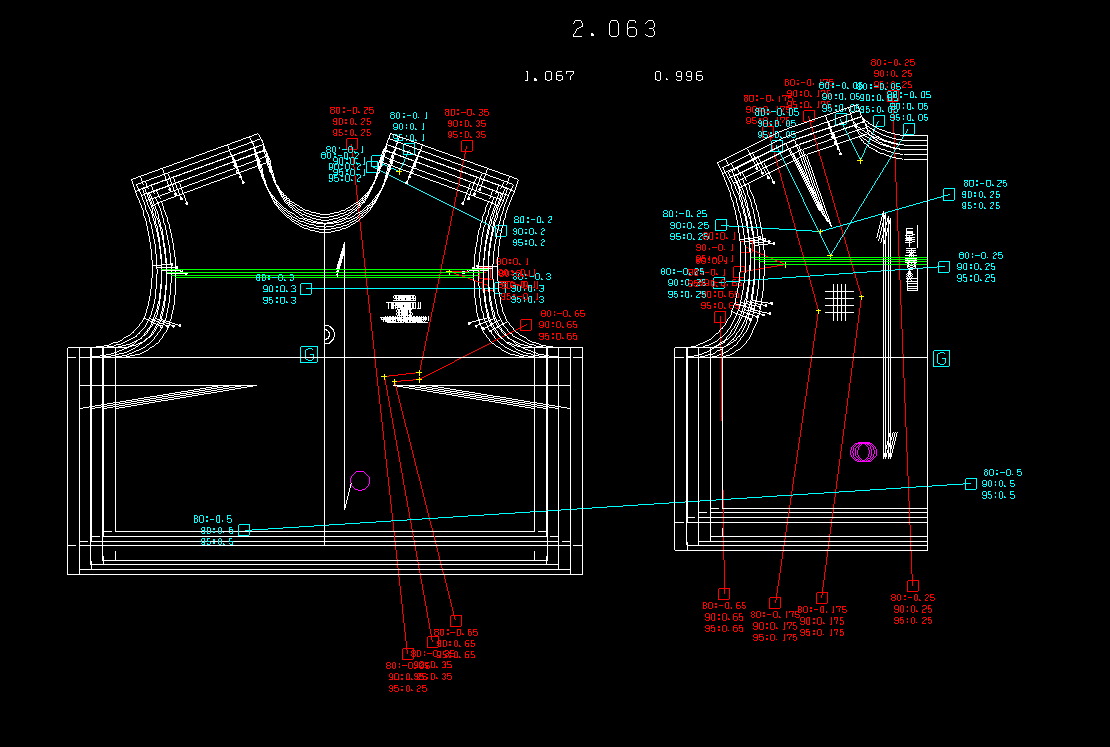
Task: Select the small double-circle button mark on the front piece
Action: (327, 333)
